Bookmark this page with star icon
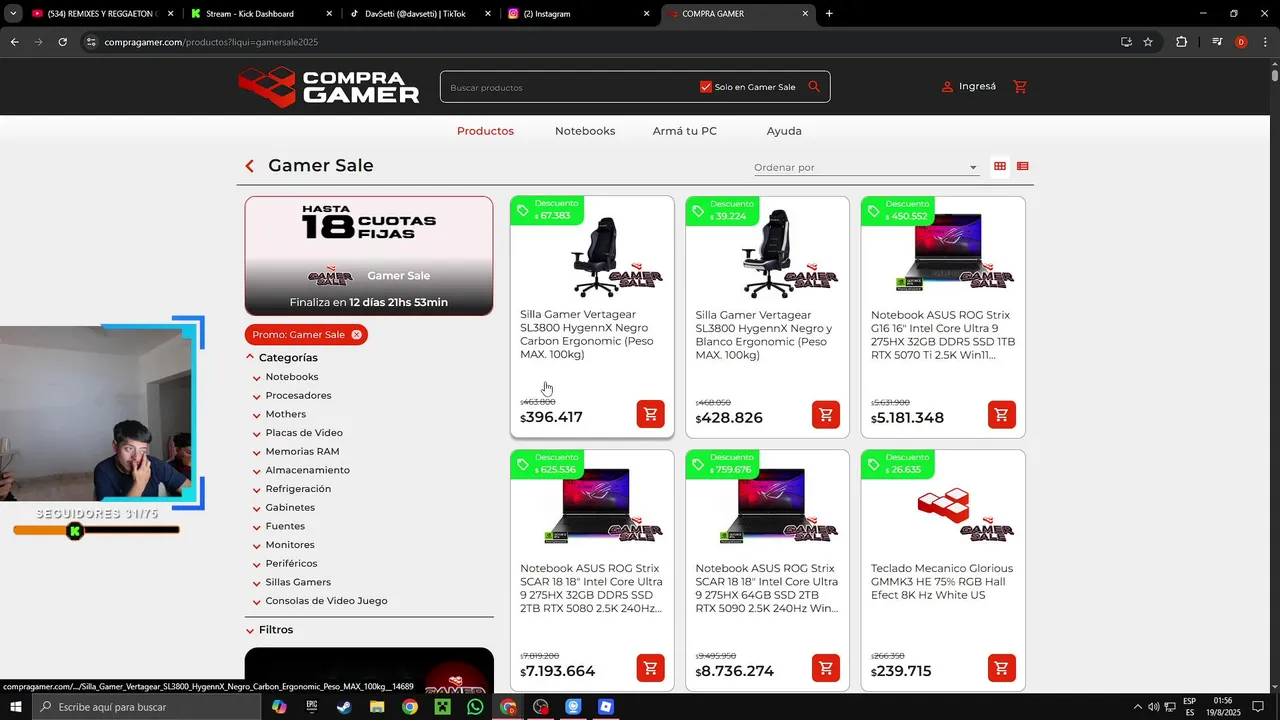This screenshot has width=1280, height=720. 1148,42
